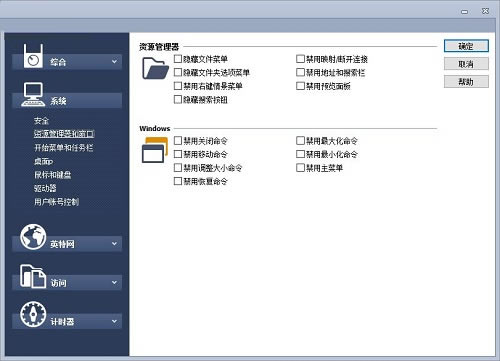Click the 英特网 globe icon
500x361 pixels.
pos(33,237)
